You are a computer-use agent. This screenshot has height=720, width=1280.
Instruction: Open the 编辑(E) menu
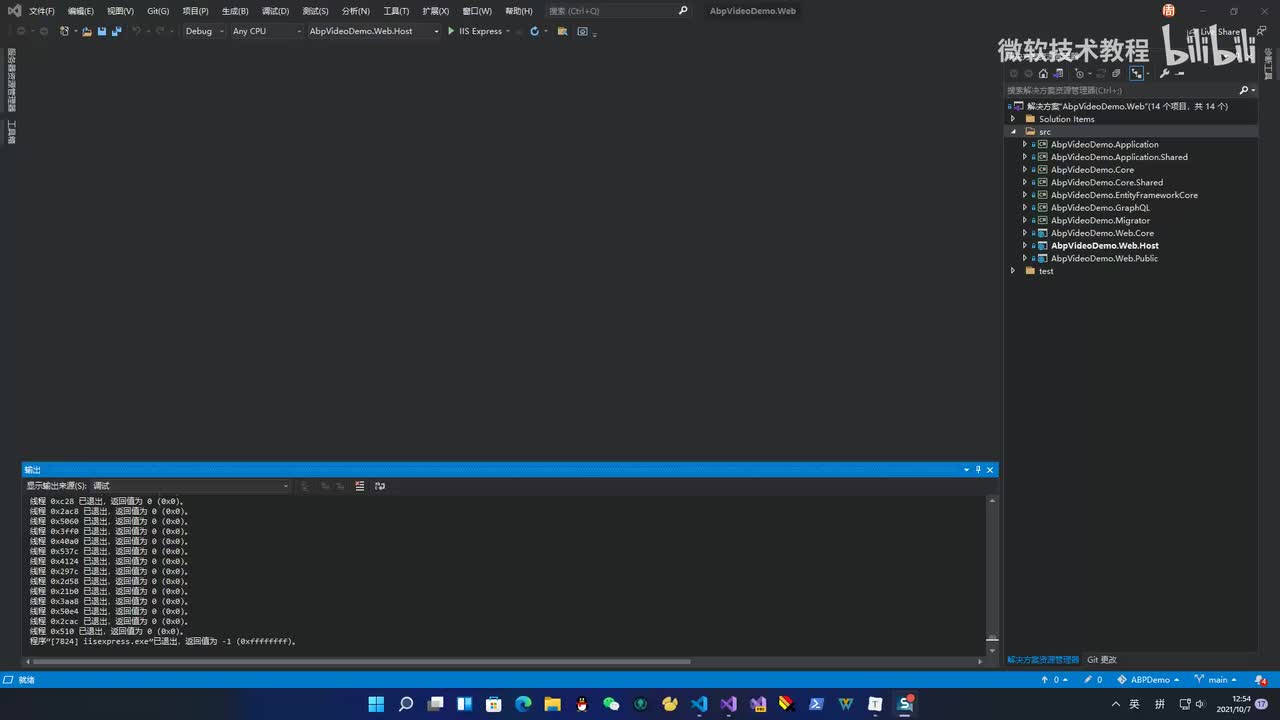click(x=81, y=11)
